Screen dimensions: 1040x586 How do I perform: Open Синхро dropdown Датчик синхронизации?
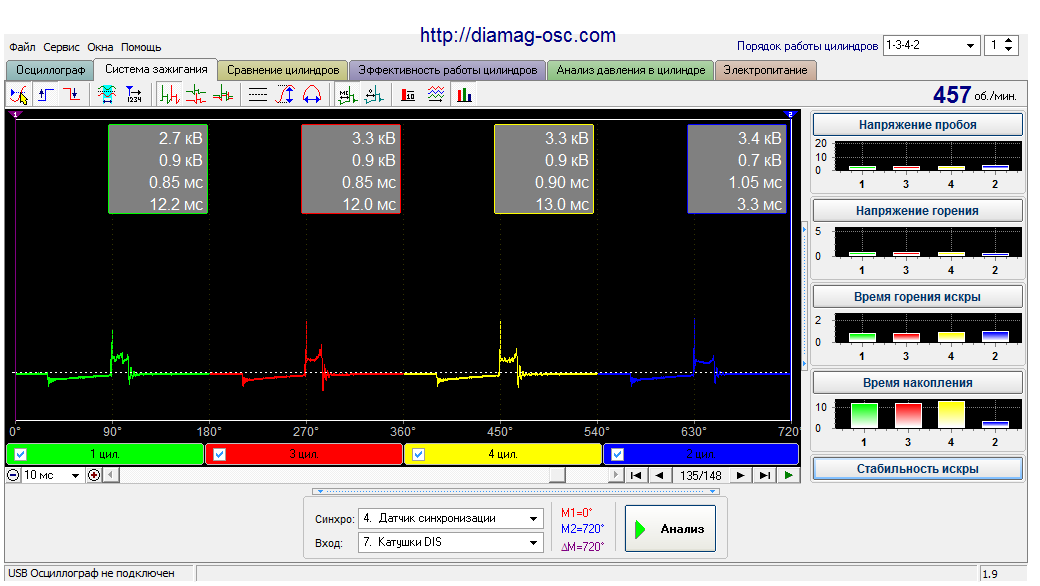450,518
